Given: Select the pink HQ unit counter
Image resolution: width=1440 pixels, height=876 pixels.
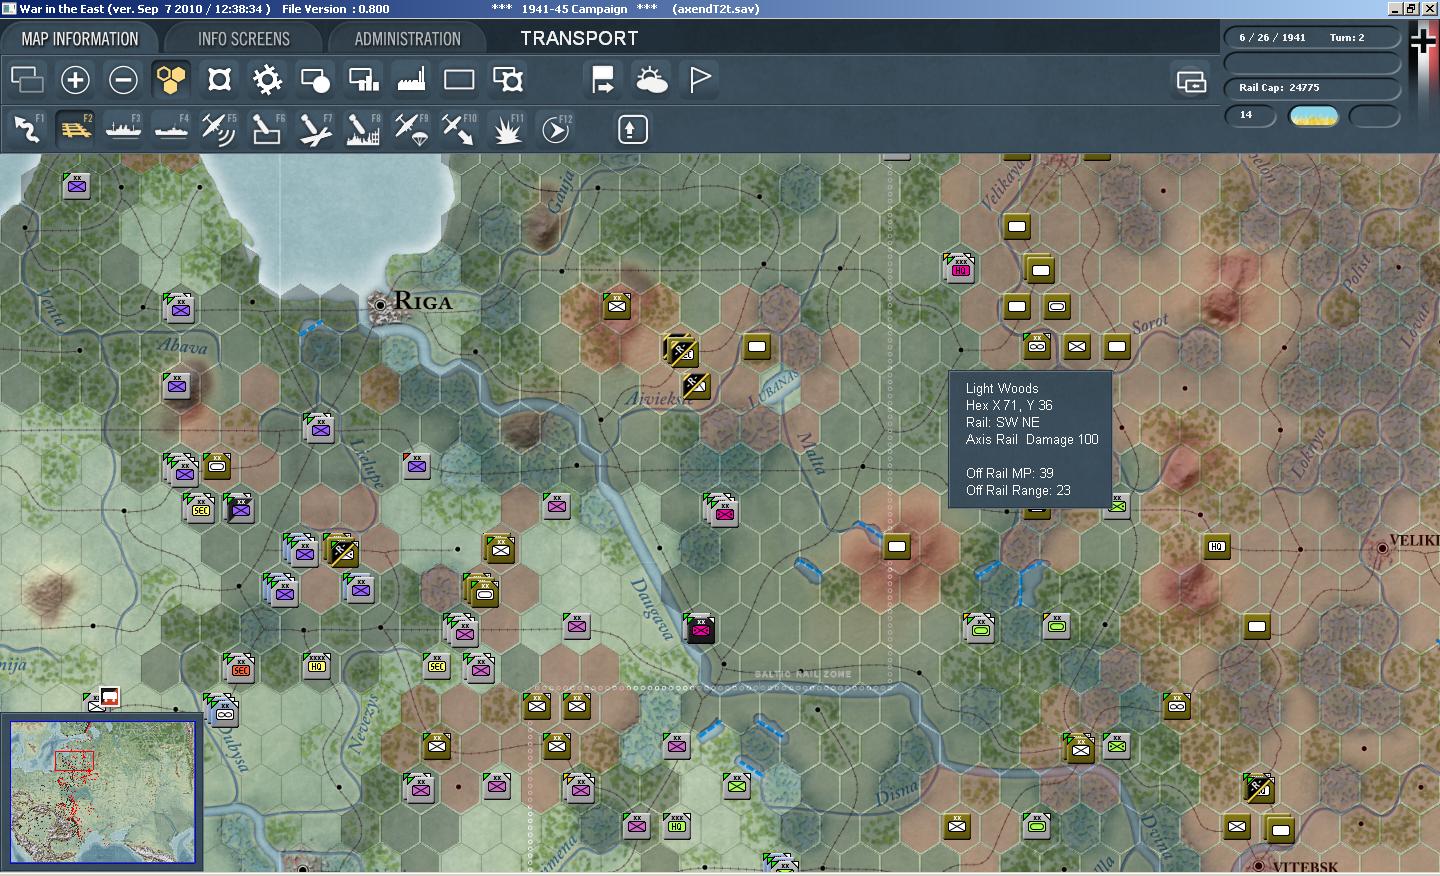Looking at the screenshot, I should 959,267.
